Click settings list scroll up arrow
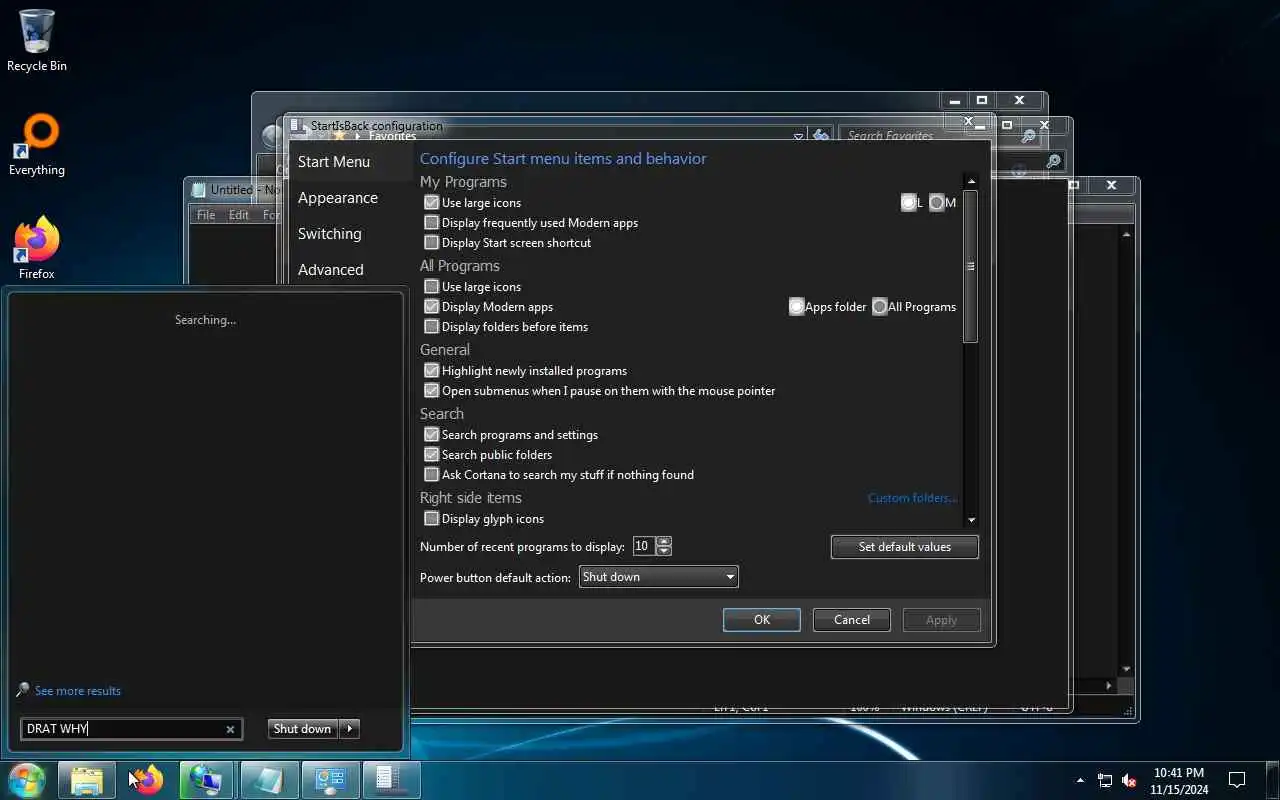The image size is (1280, 800). 970,181
